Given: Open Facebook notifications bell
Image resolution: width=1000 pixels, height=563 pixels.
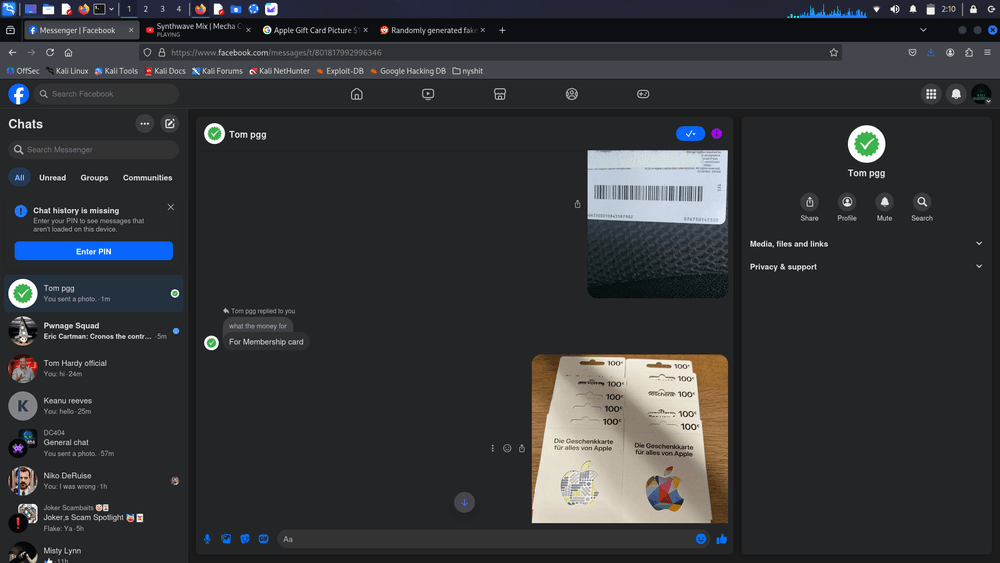Looking at the screenshot, I should click(x=956, y=94).
